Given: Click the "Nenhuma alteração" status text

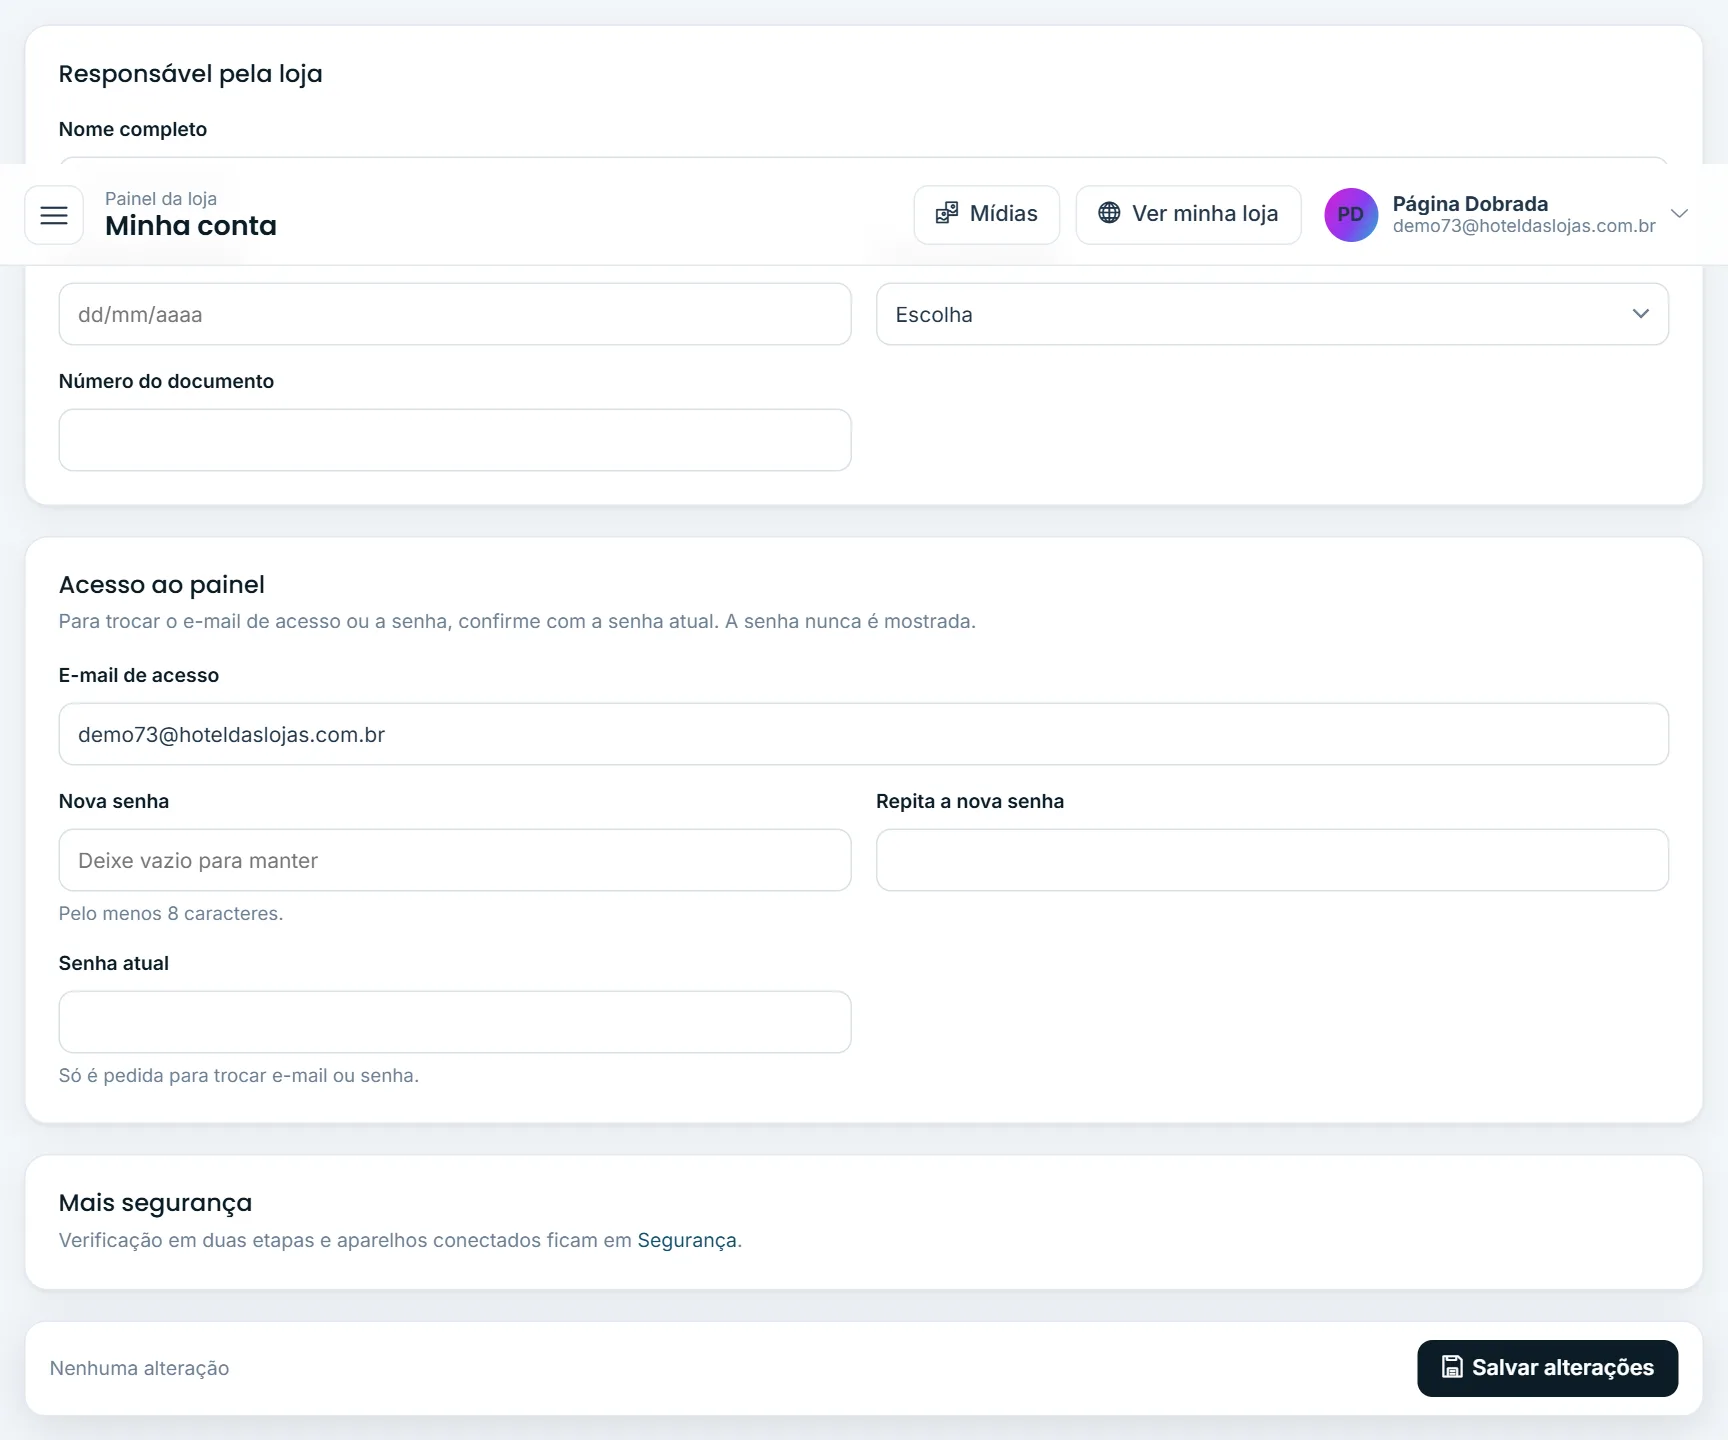Looking at the screenshot, I should [139, 1368].
